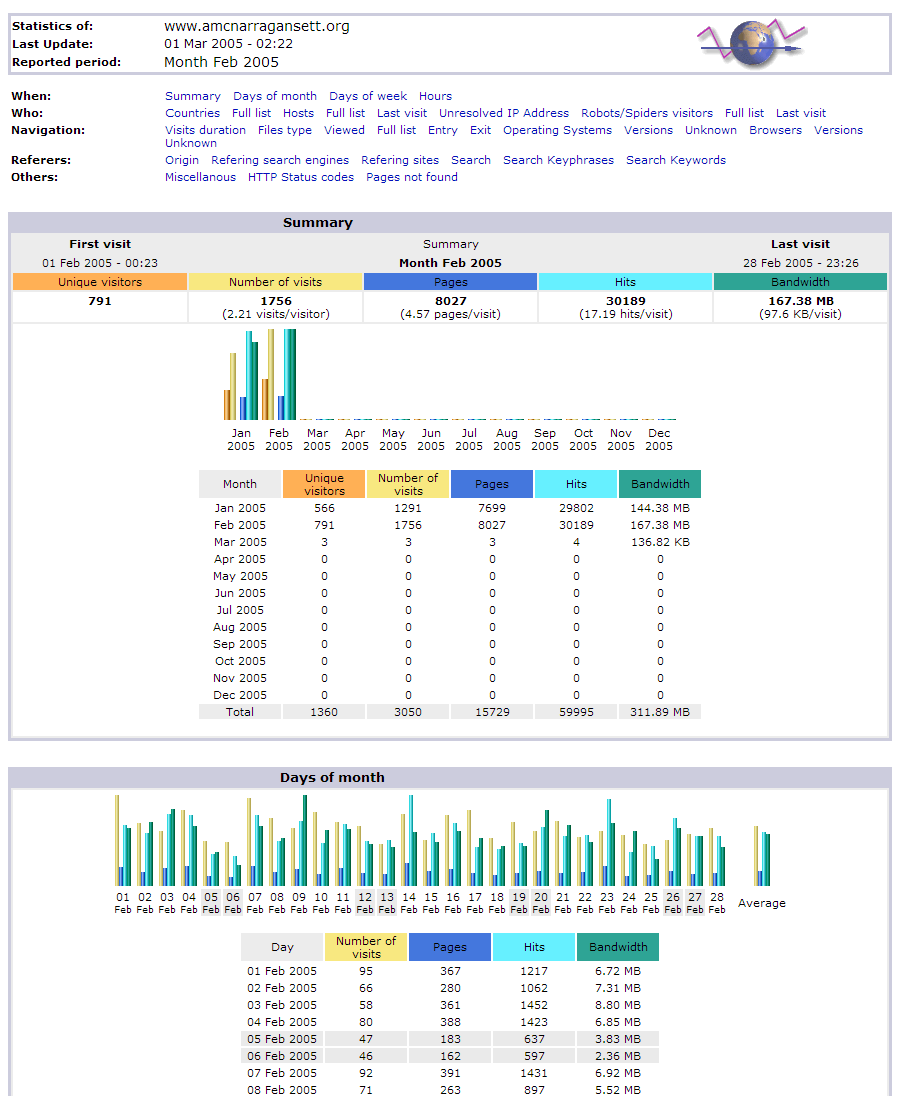This screenshot has height=1097, width=898.
Task: Click the AWStats globe logo
Action: click(x=752, y=45)
